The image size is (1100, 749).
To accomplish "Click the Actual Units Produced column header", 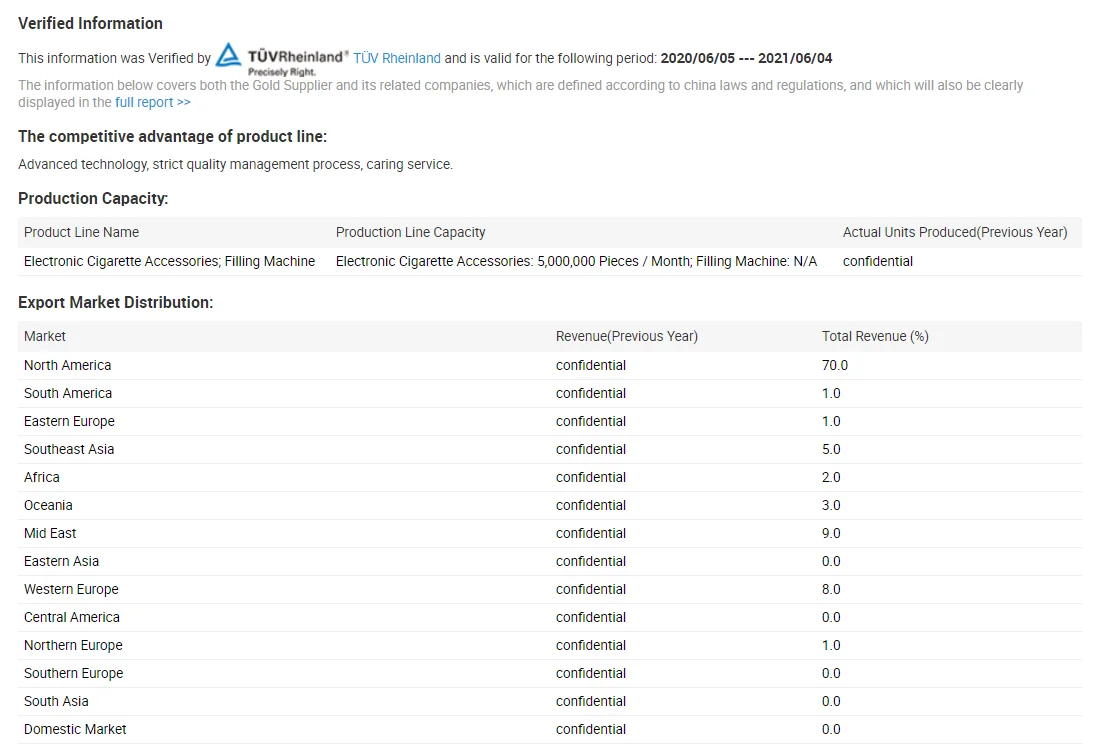I will (954, 232).
